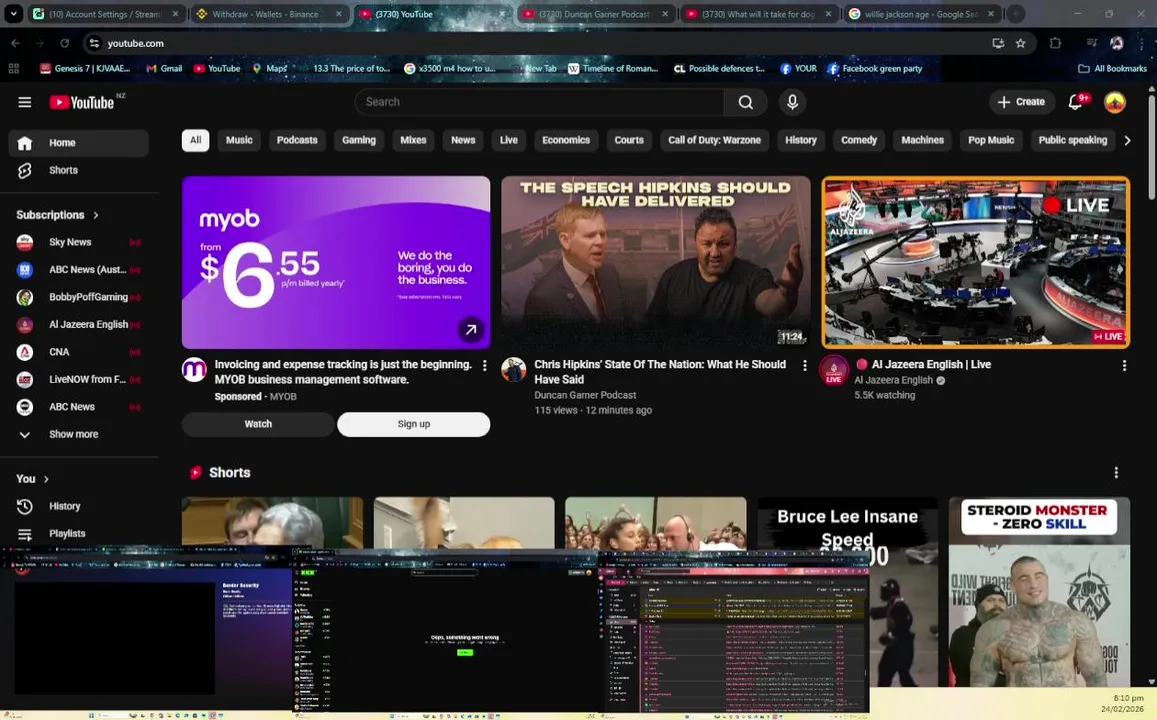Click the YouTube logo

coord(82,102)
